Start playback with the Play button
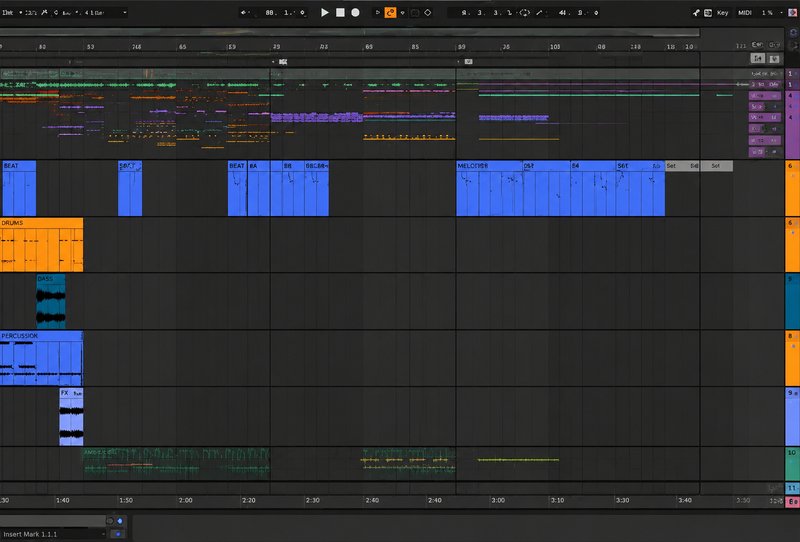 tap(324, 12)
